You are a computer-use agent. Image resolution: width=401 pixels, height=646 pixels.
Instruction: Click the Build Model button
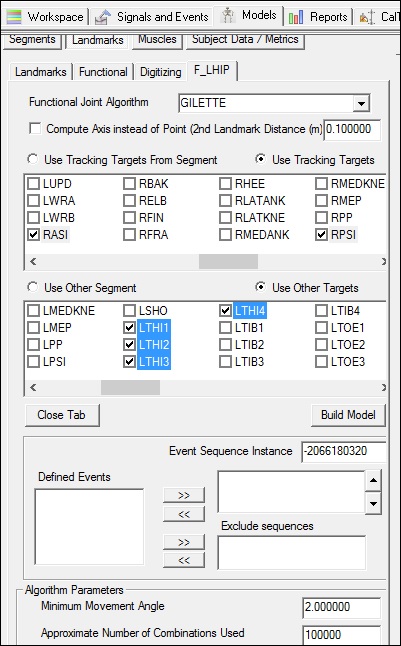coord(348,415)
